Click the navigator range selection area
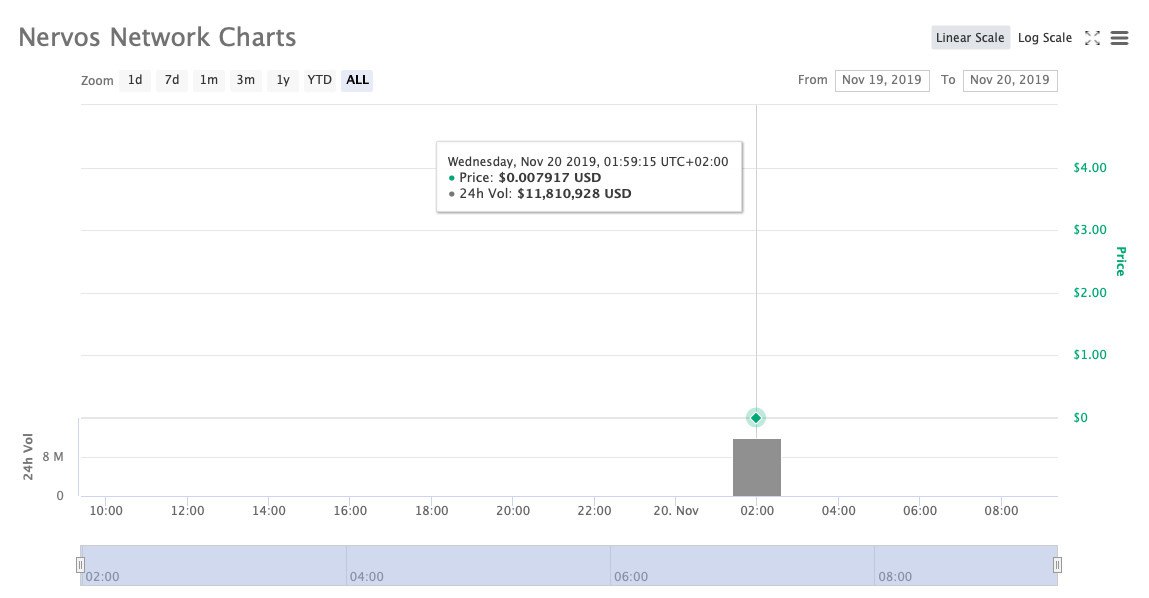Viewport: 1149px width, 598px height. (569, 565)
